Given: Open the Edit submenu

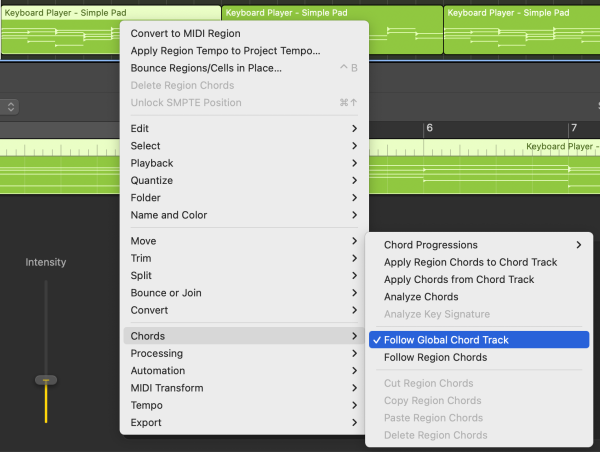Looking at the screenshot, I should pos(244,128).
